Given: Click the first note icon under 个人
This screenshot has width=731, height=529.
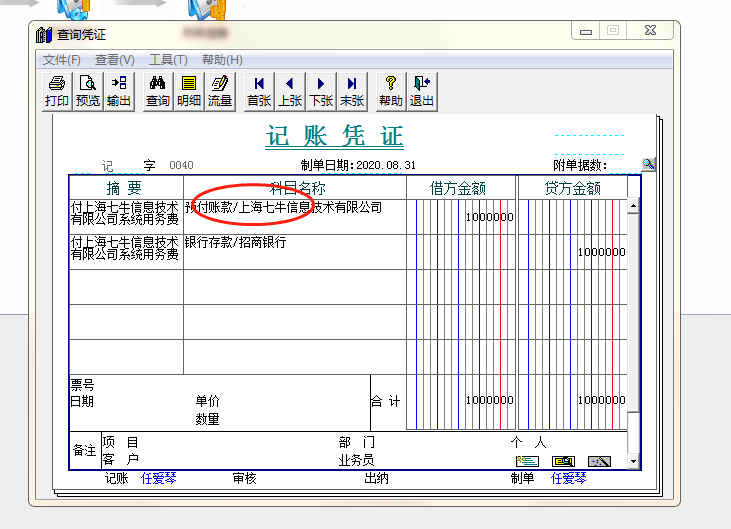Looking at the screenshot, I should [x=527, y=461].
